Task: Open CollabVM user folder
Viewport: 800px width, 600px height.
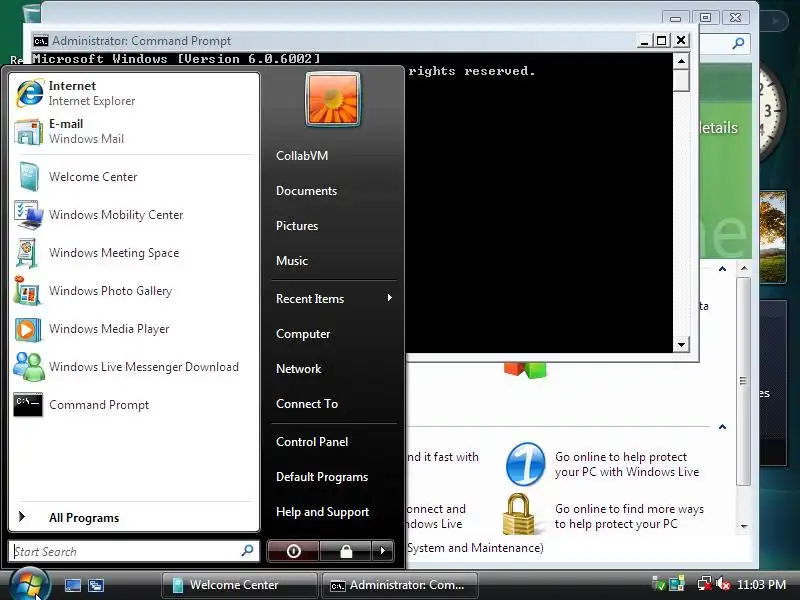Action: pyautogui.click(x=302, y=156)
